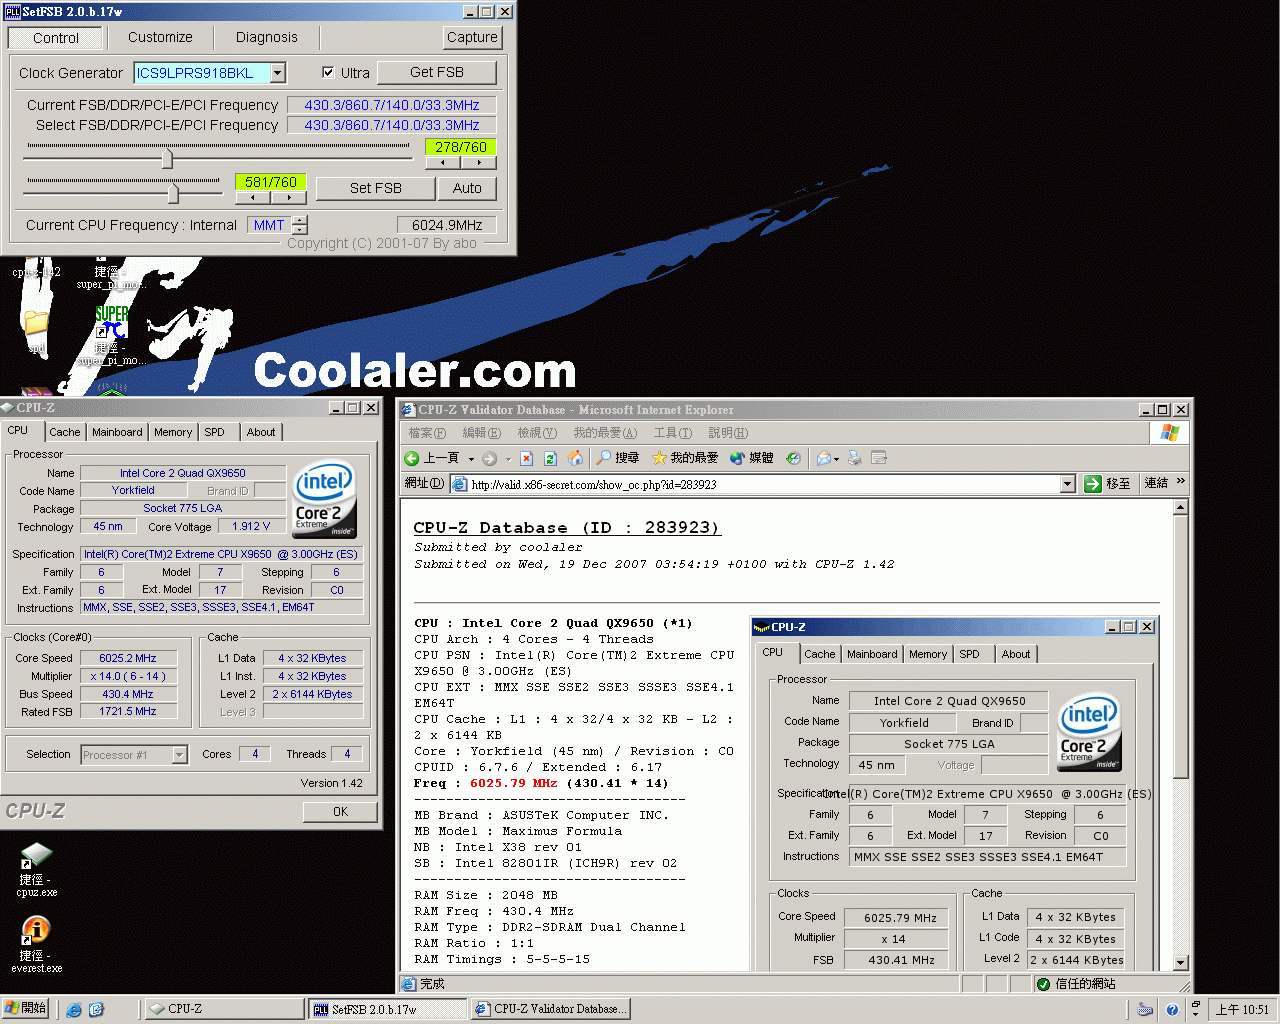Click the IE Forward arrow icon
Image resolution: width=1280 pixels, height=1024 pixels.
tap(489, 458)
